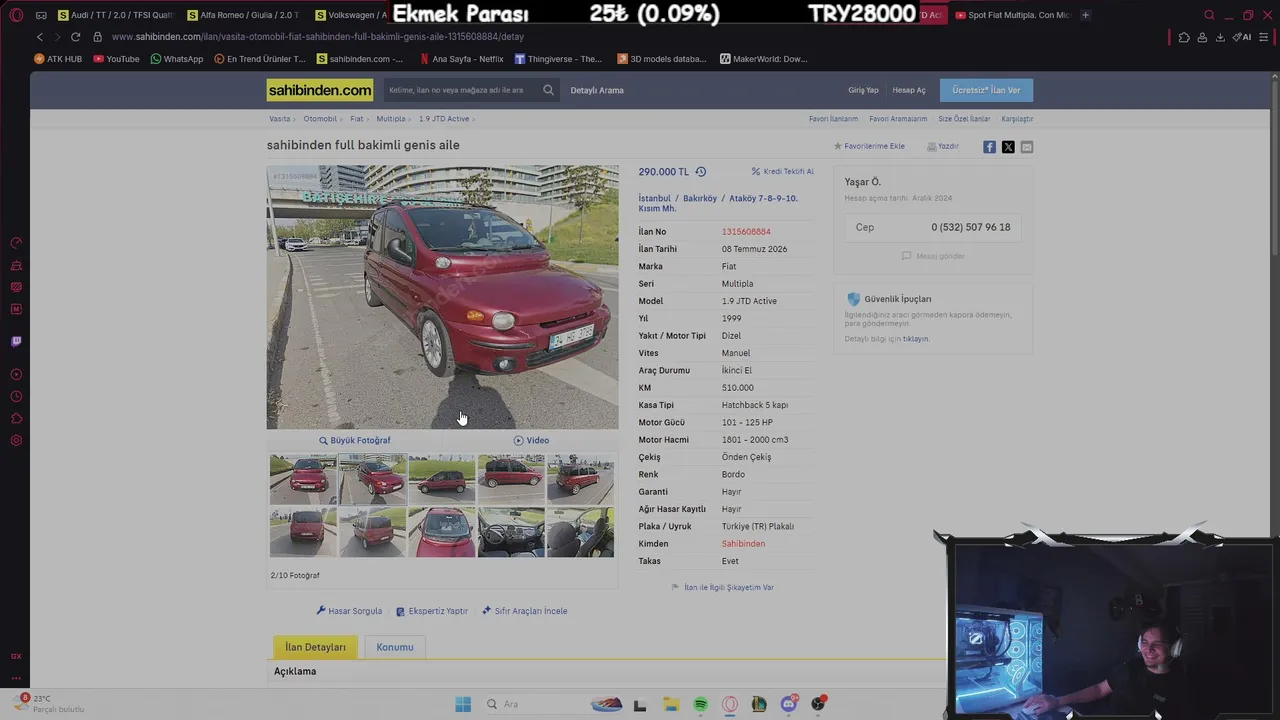Open the browser AI assistant icon

[x=1244, y=37]
